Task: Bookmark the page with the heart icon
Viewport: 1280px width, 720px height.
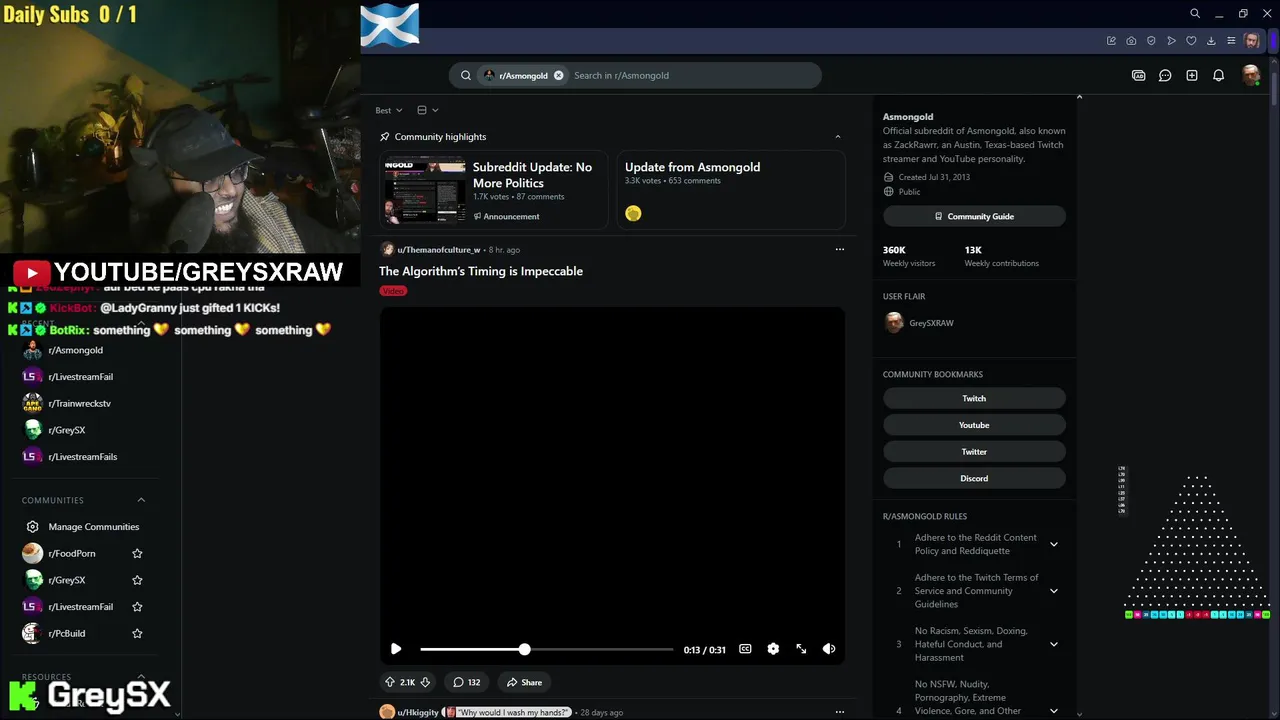Action: [1191, 41]
